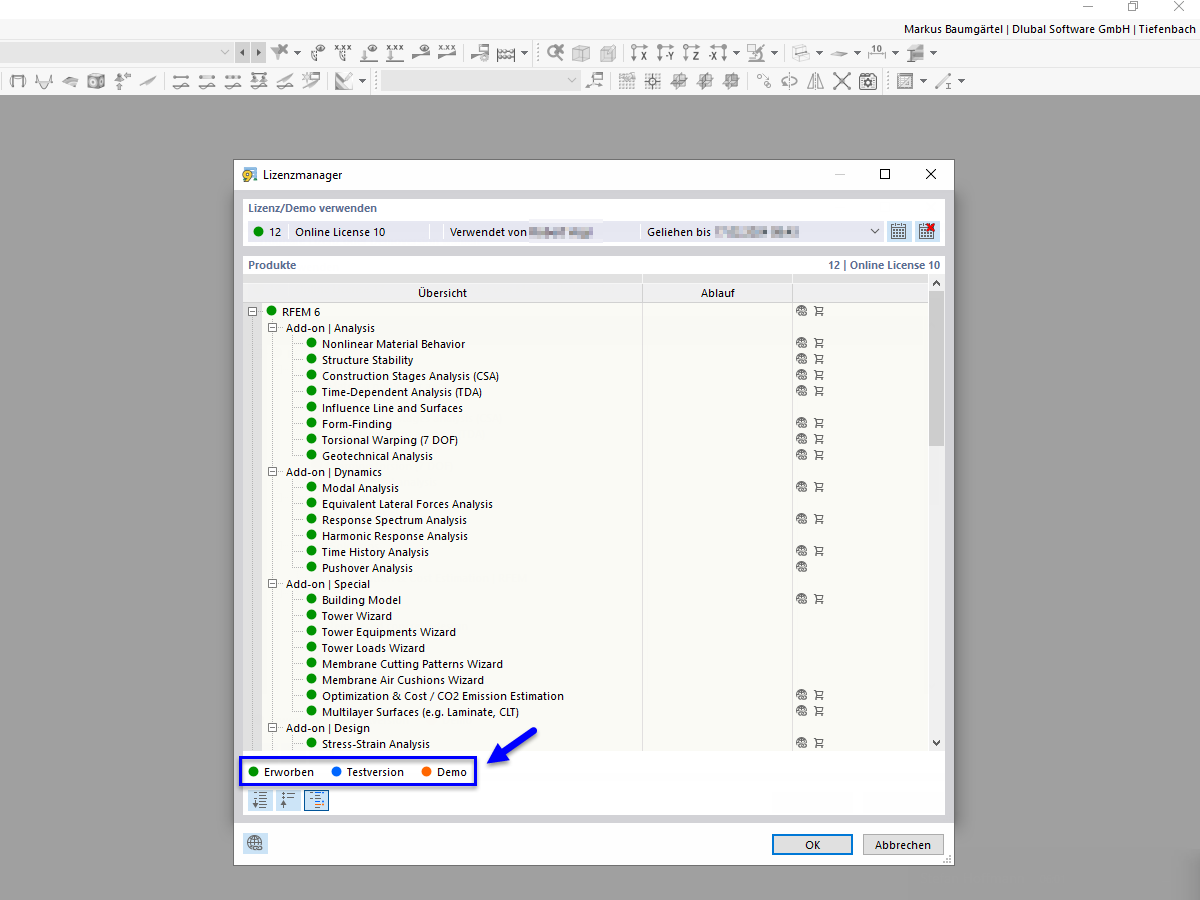This screenshot has width=1200, height=900.
Task: Click the orange Demo status dot
Action: [427, 771]
